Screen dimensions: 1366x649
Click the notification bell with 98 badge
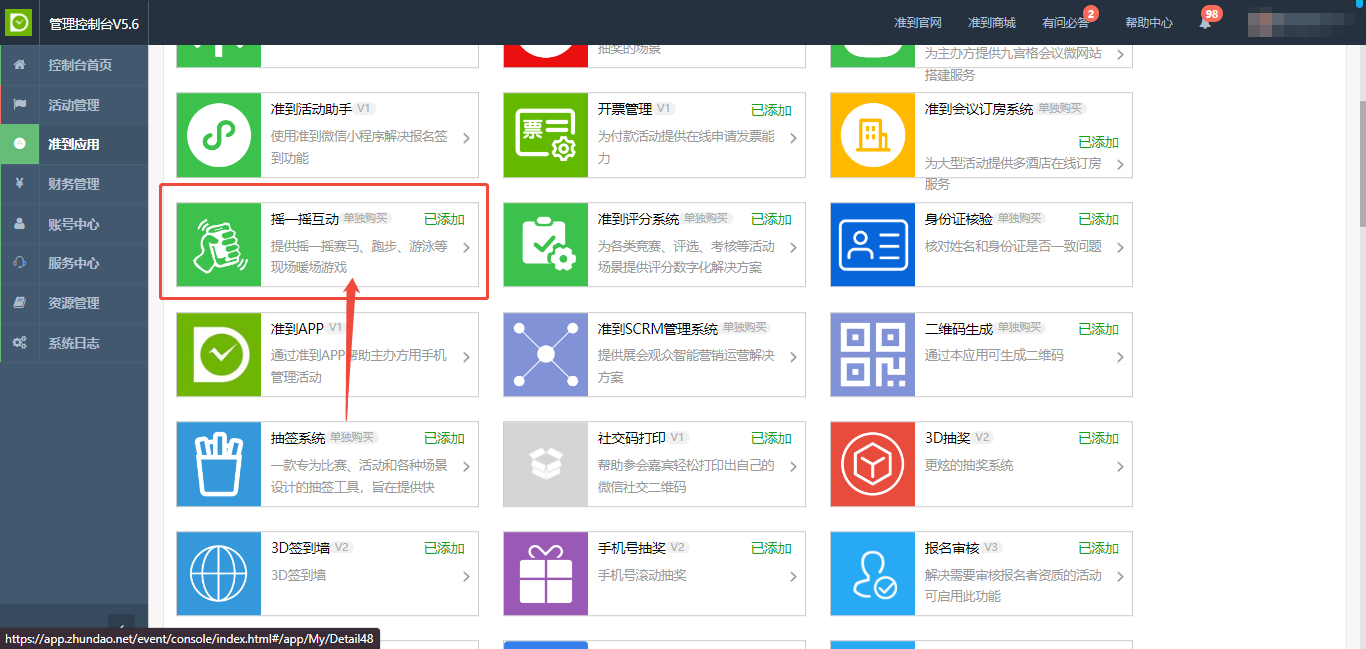click(1205, 22)
